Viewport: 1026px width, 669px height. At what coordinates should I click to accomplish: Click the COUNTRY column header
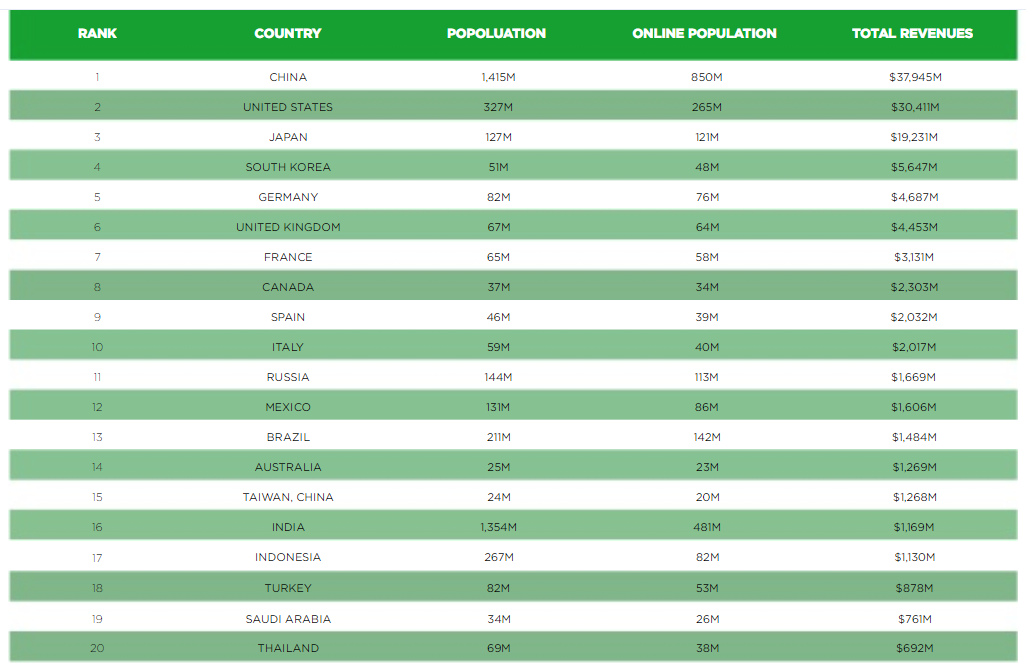(288, 33)
